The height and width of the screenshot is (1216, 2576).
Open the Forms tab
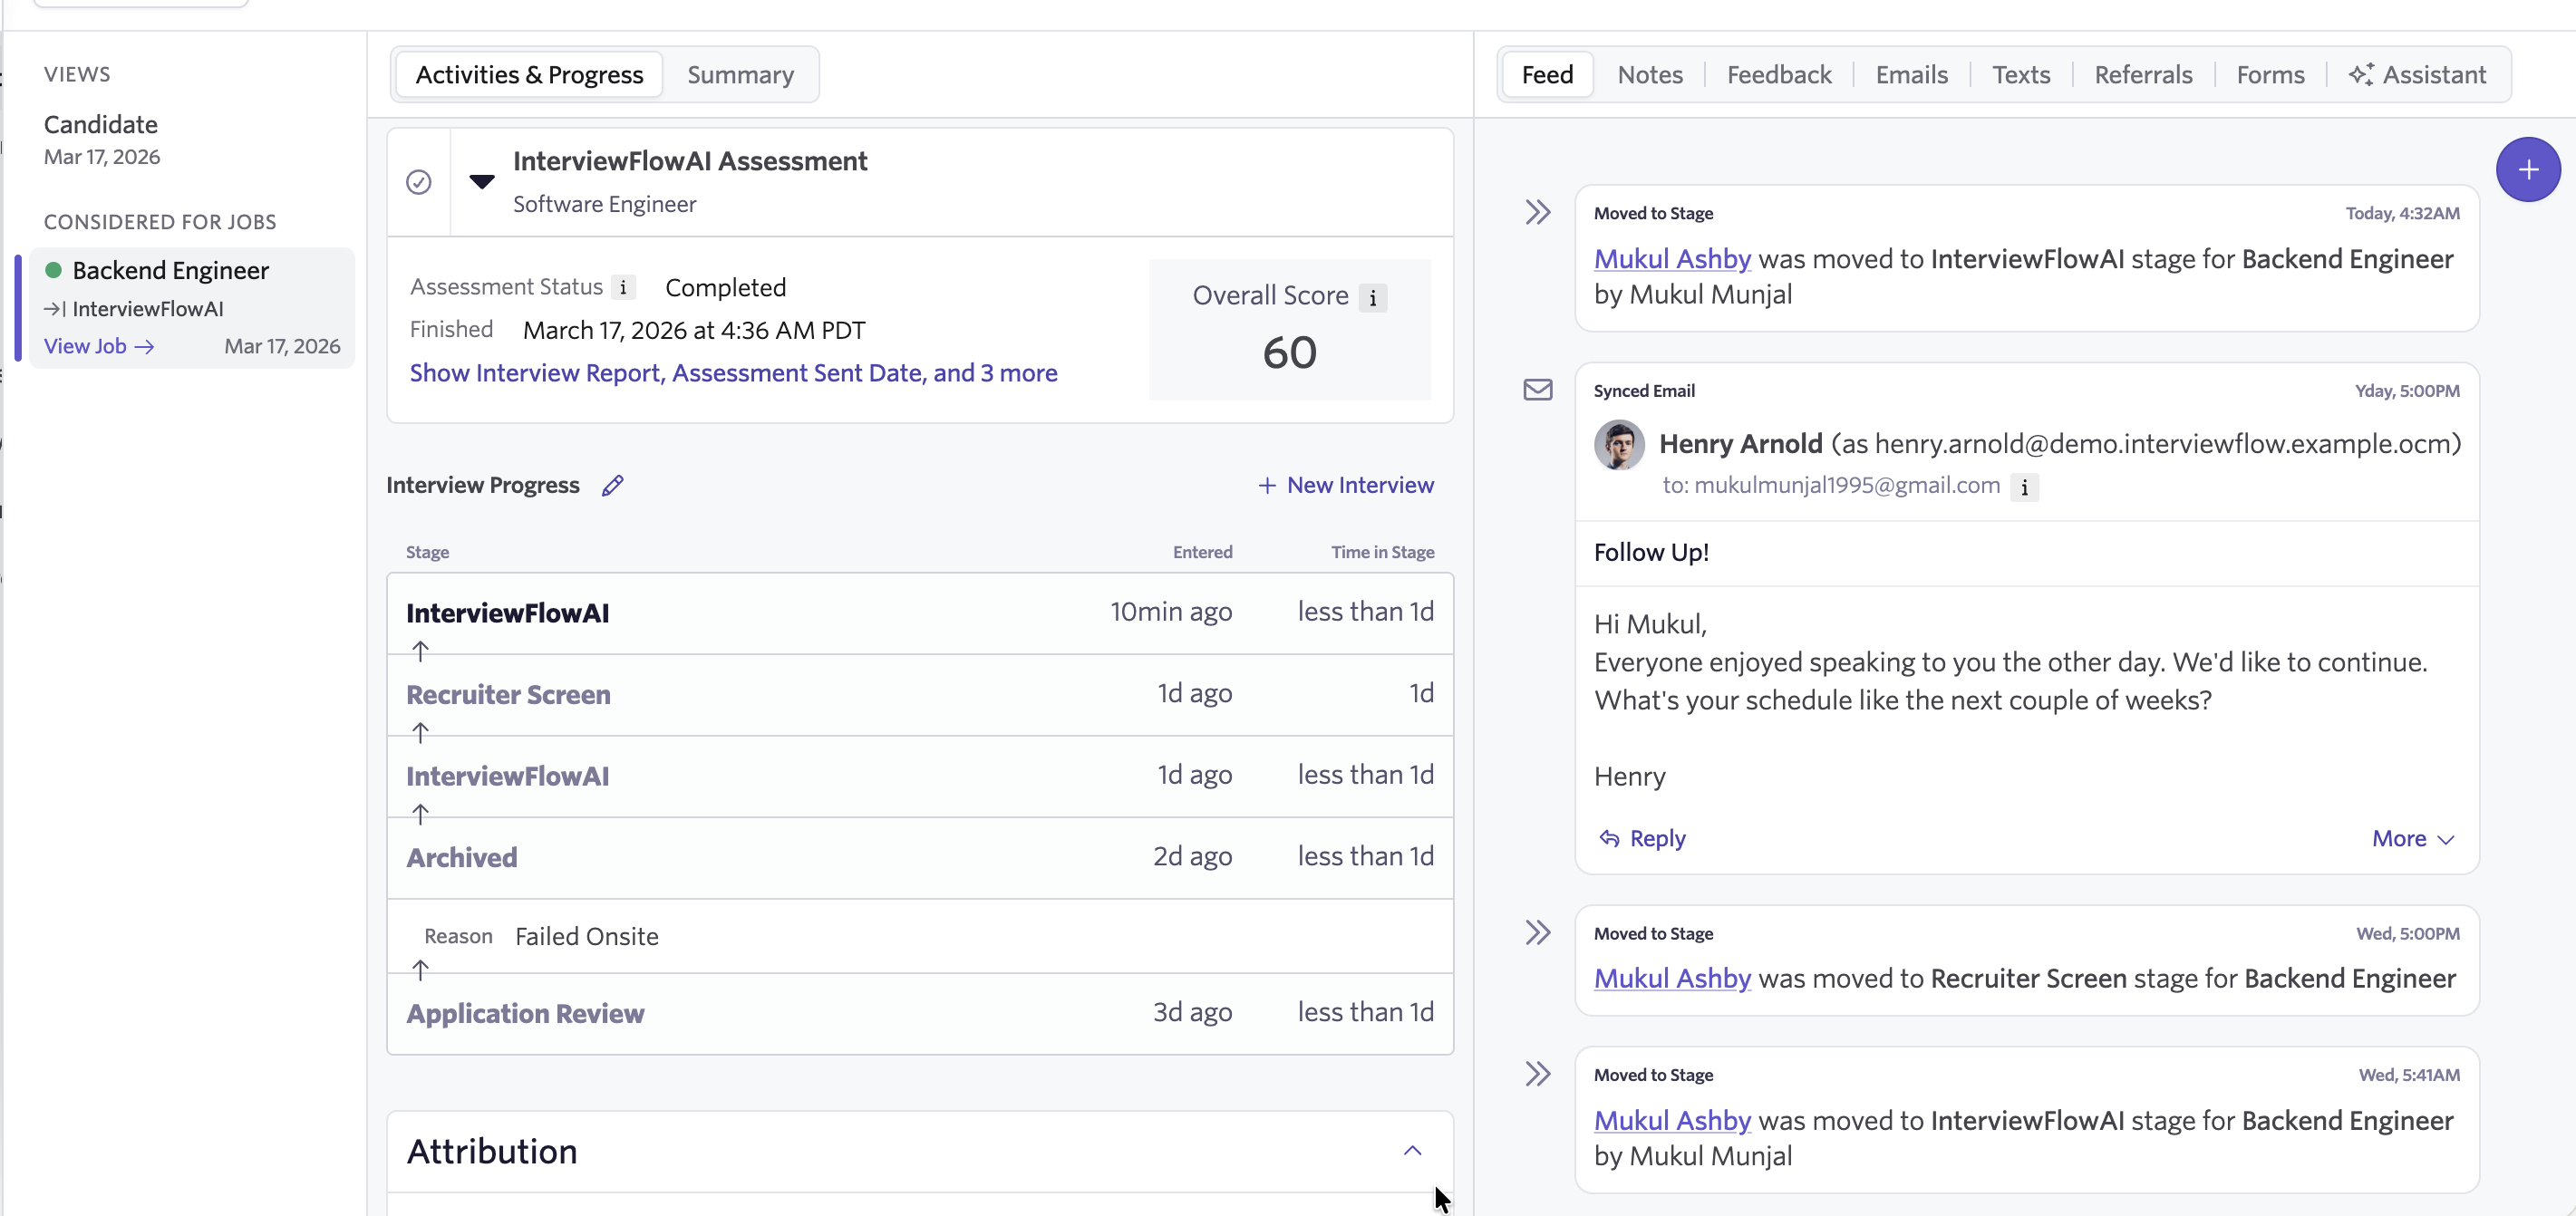pos(2270,75)
